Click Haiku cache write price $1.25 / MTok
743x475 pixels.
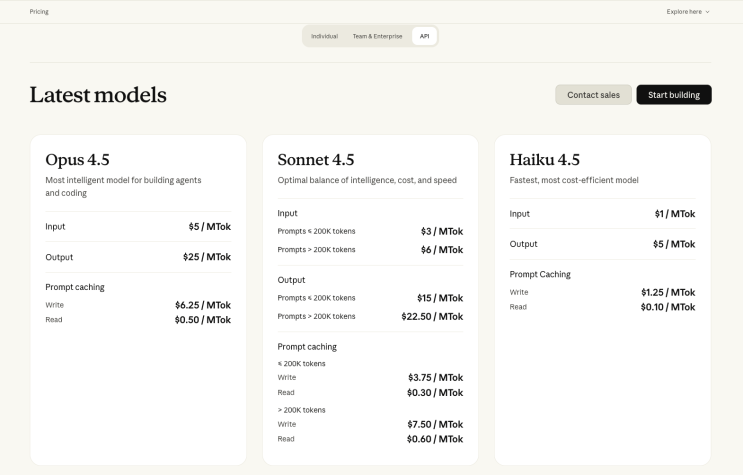668,292
